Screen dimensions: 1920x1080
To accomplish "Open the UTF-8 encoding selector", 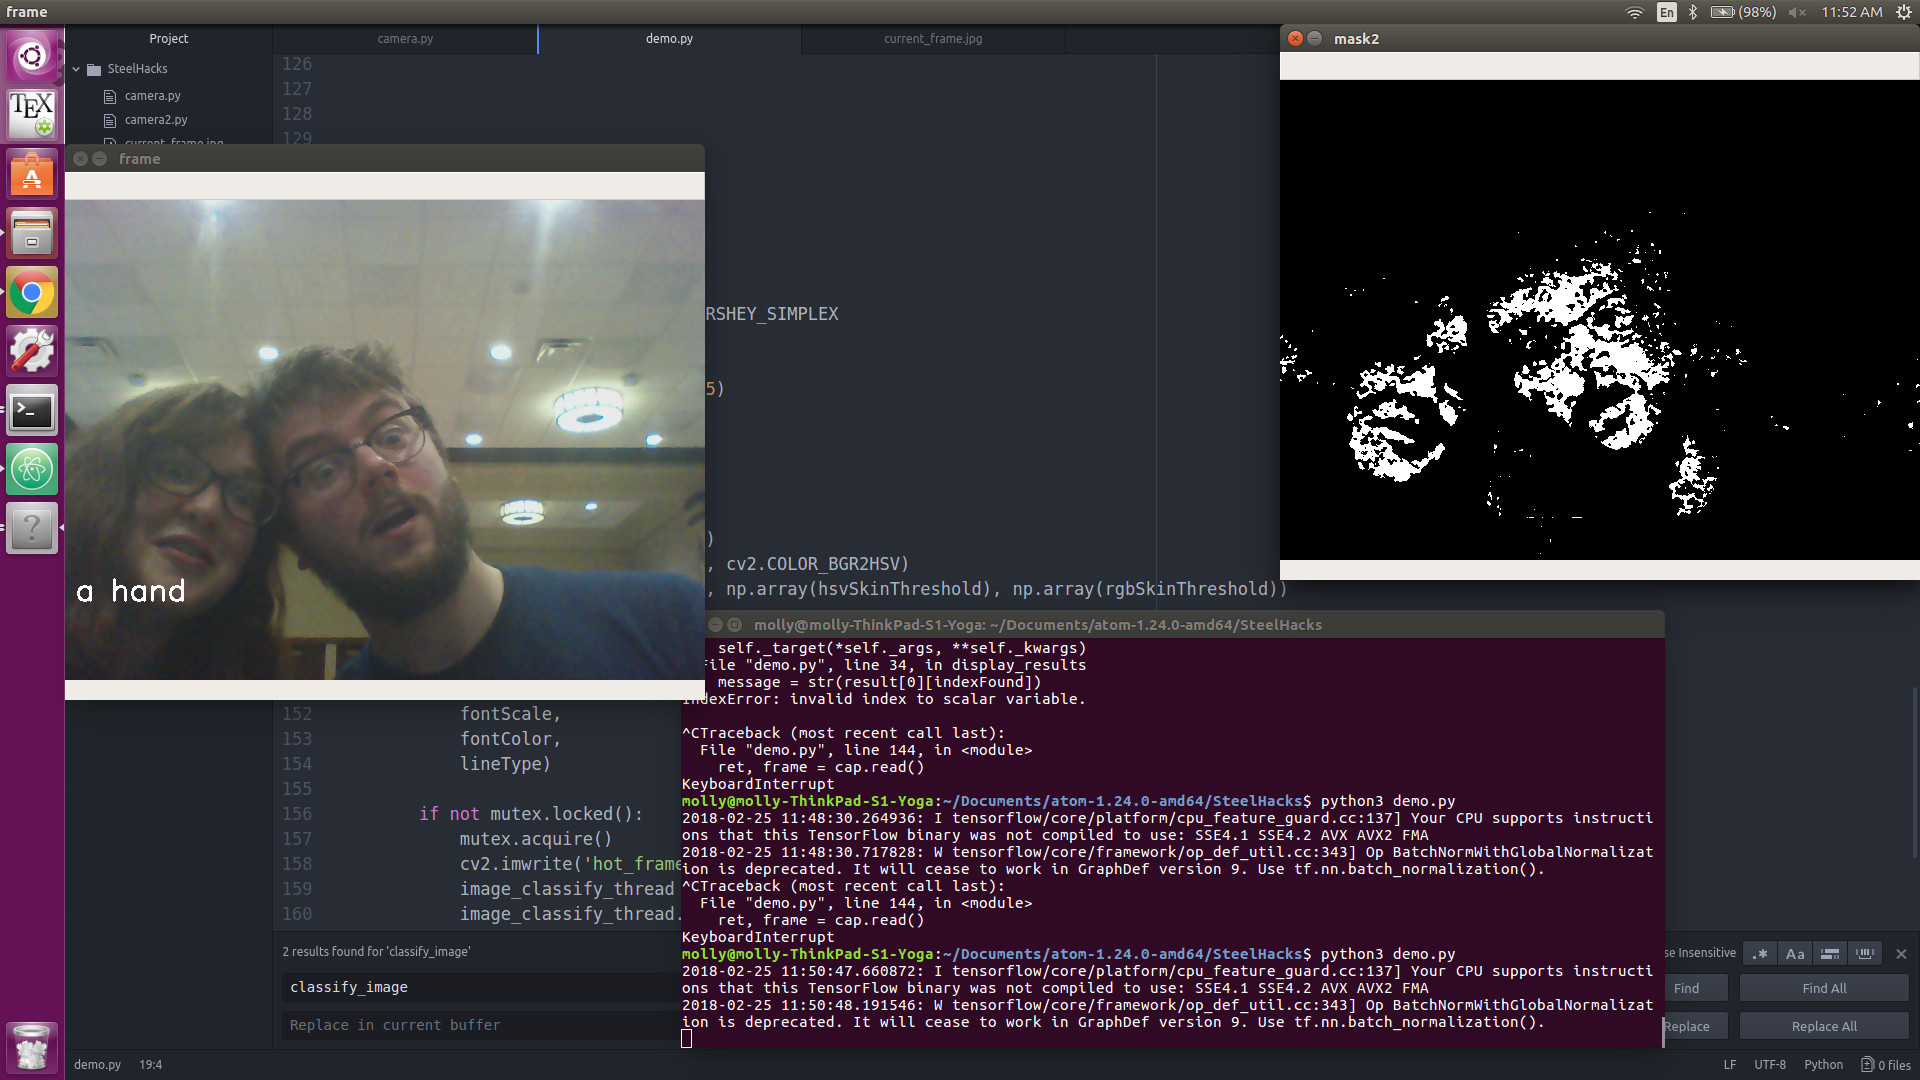I will (x=1769, y=1065).
